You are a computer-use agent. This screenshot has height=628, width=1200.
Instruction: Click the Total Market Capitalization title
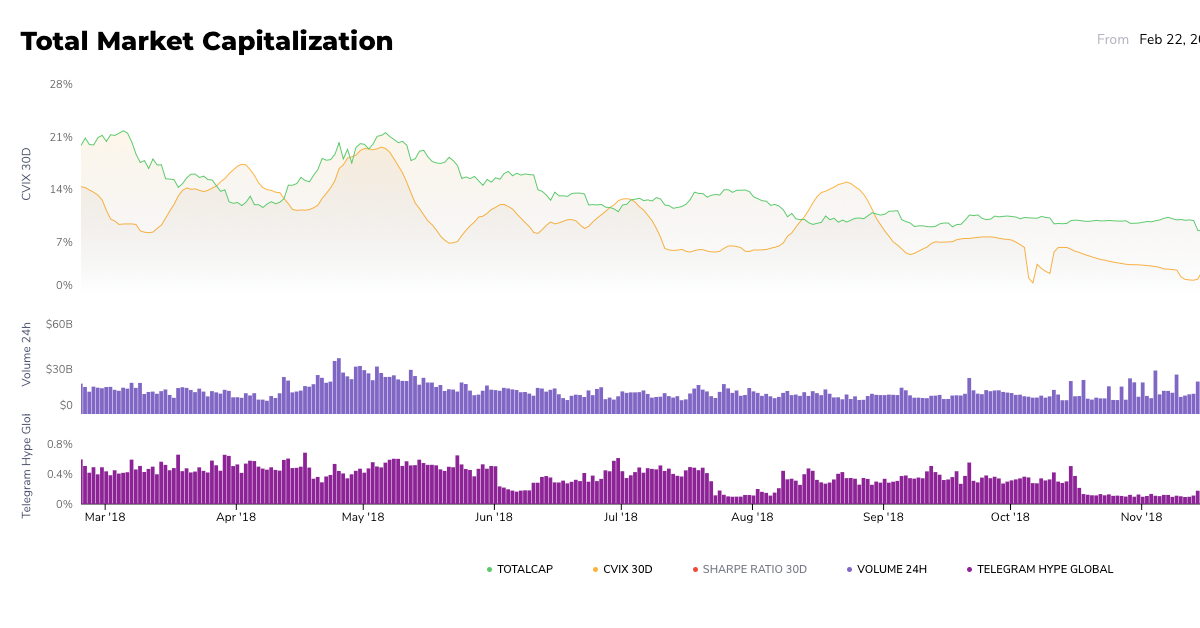(207, 41)
